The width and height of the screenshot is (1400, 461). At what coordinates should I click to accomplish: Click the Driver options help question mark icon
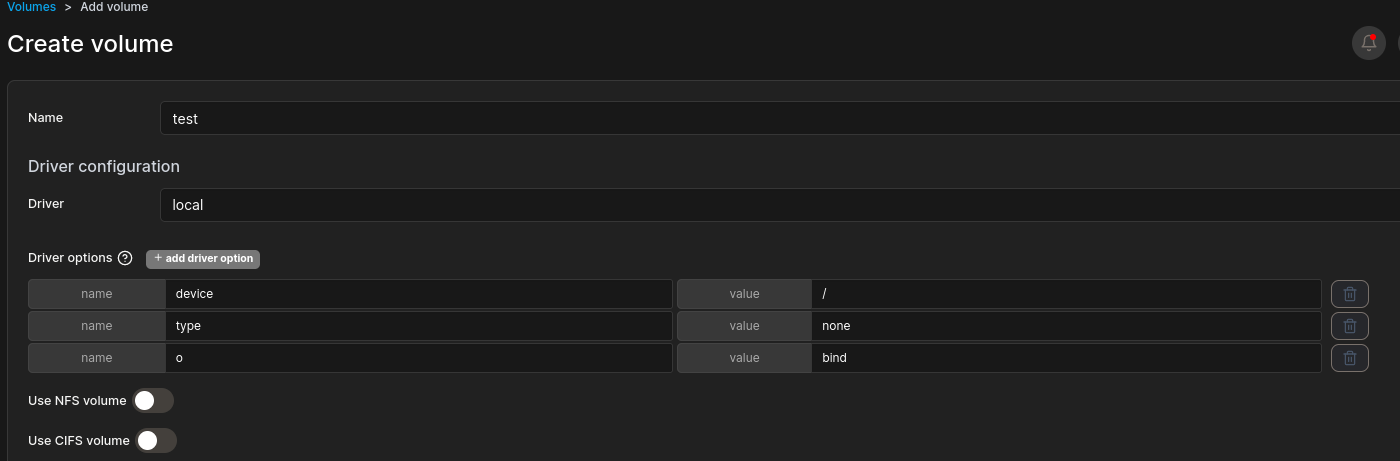[125, 258]
